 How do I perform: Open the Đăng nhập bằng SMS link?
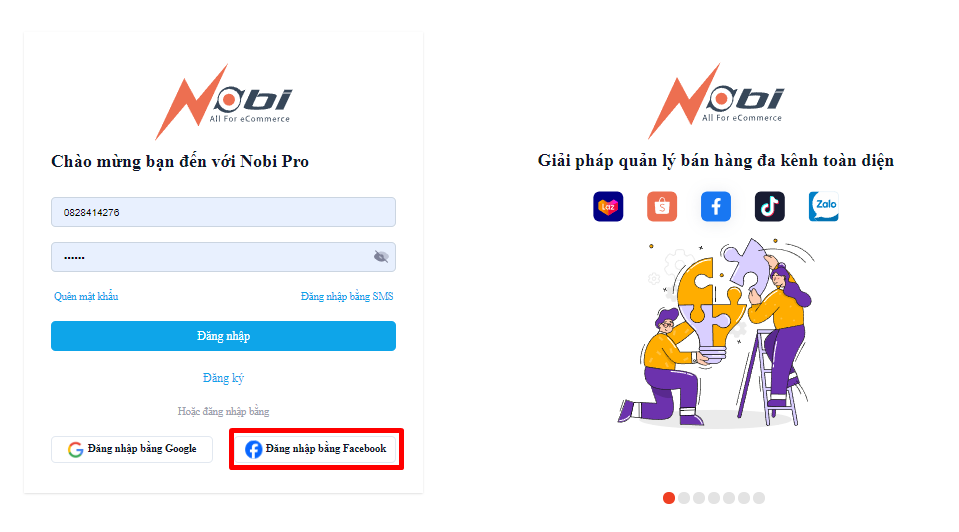347,297
